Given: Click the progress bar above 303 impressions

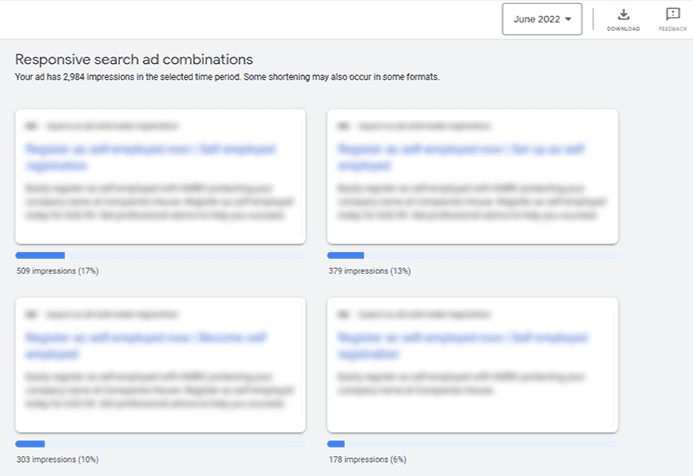Looking at the screenshot, I should click(x=160, y=444).
